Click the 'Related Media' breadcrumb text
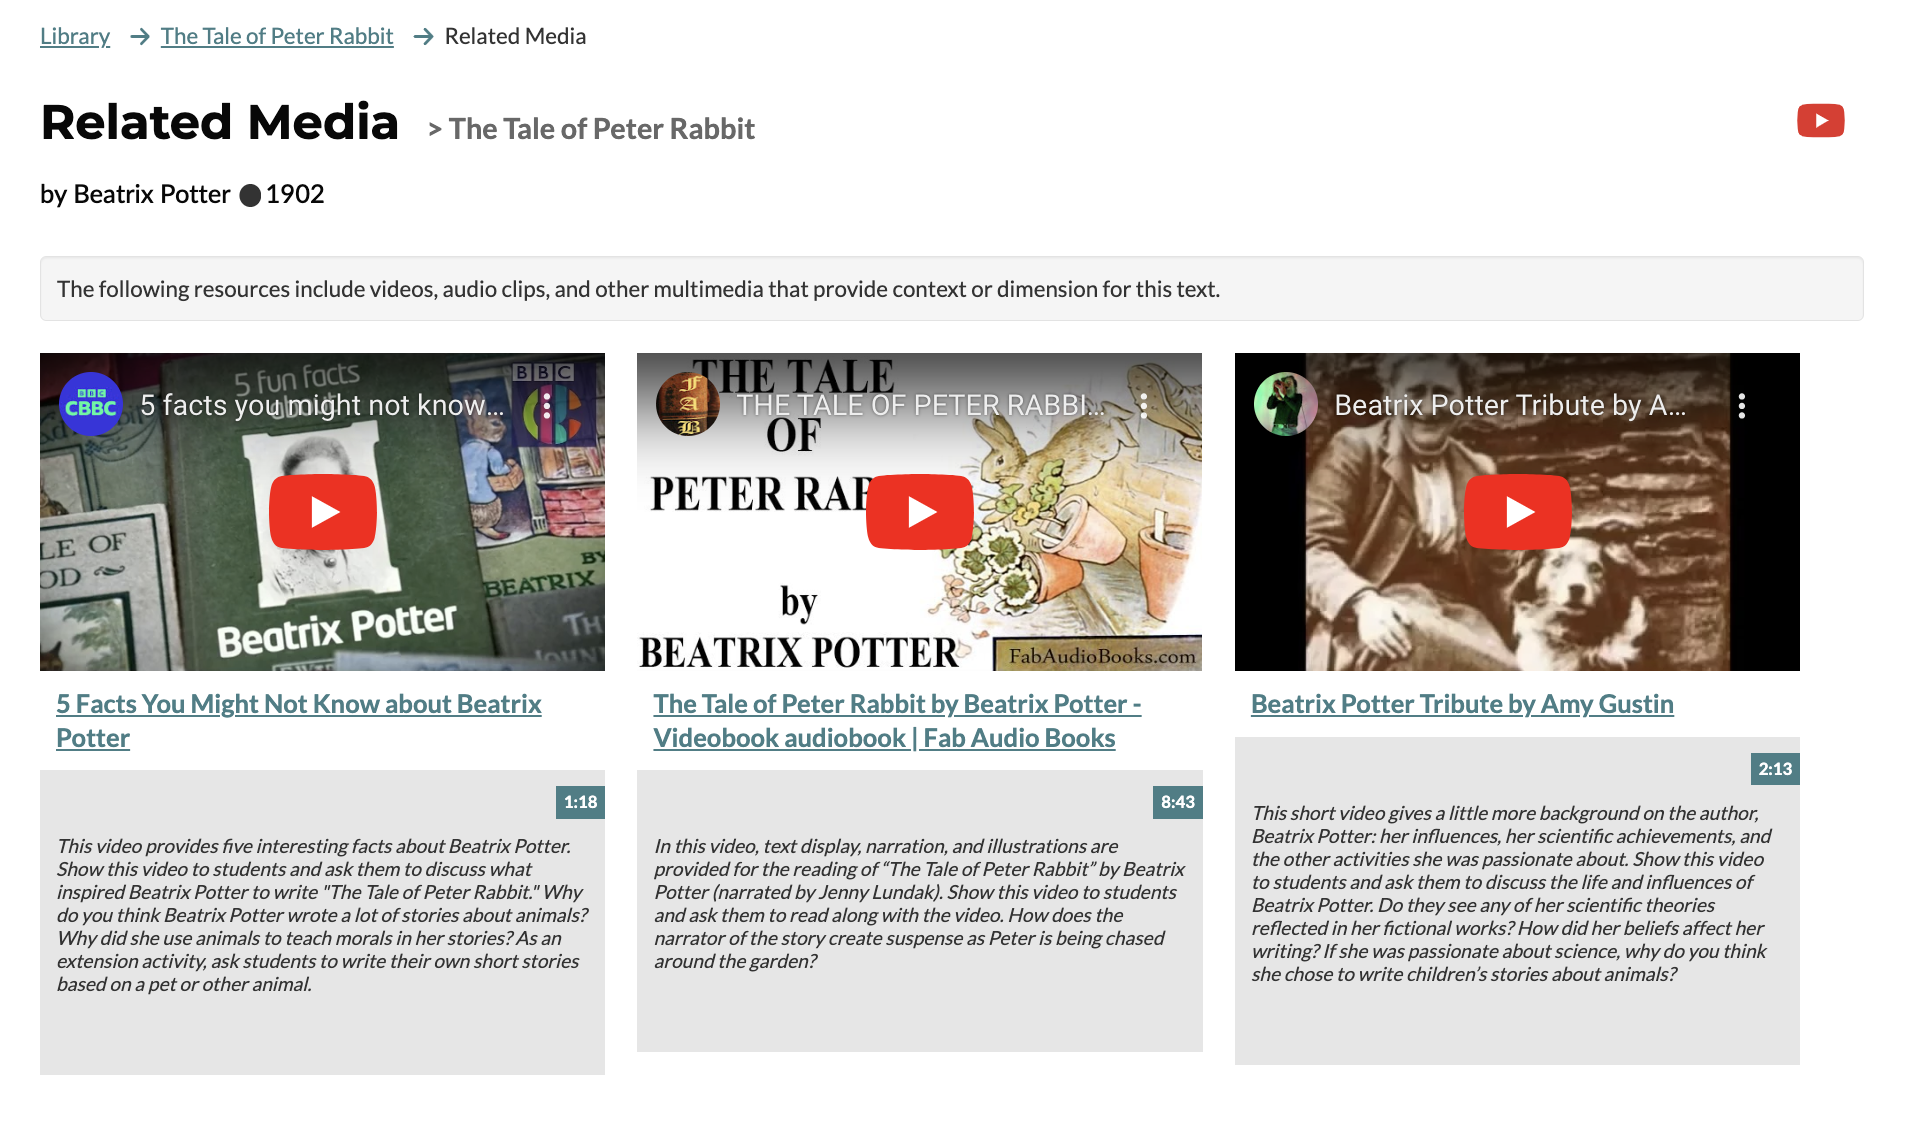1932x1124 pixels. [515, 36]
